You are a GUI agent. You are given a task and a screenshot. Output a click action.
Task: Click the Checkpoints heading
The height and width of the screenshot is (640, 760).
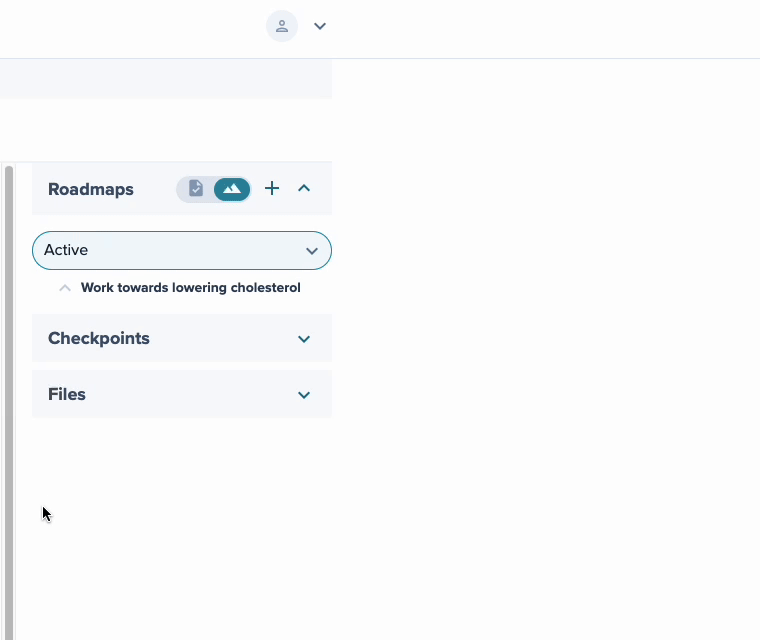point(99,338)
